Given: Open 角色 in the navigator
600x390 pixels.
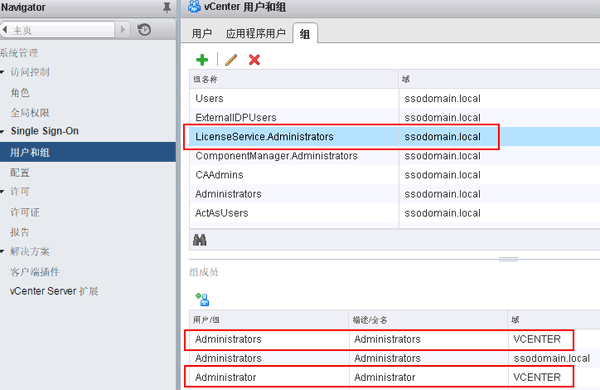Looking at the screenshot, I should [20, 93].
